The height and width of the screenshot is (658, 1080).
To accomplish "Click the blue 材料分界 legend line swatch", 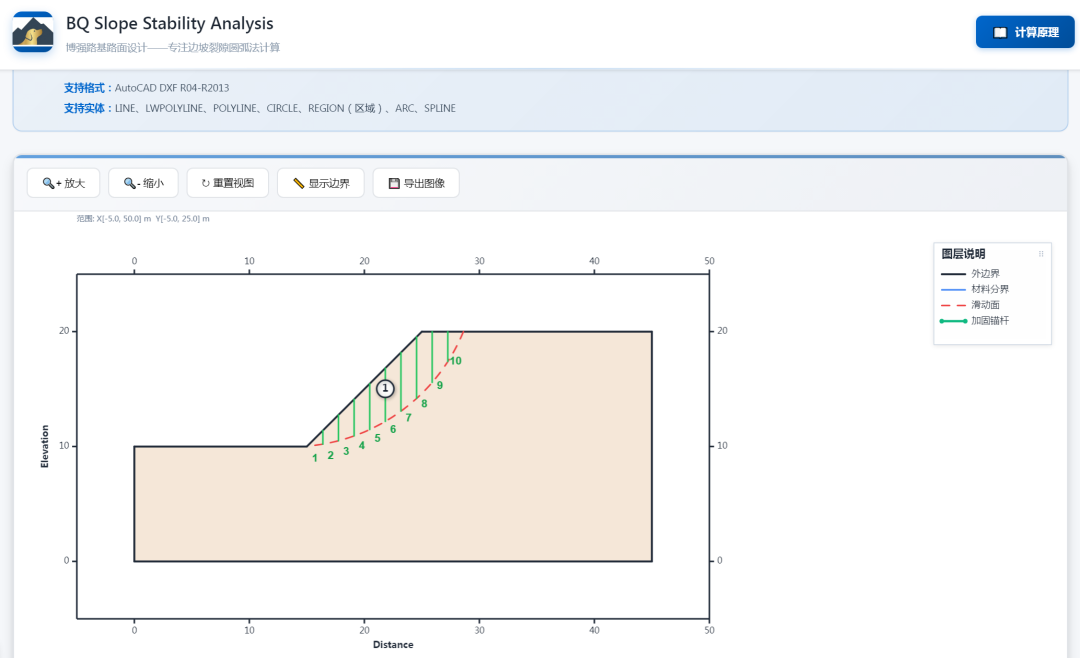I will point(953,289).
